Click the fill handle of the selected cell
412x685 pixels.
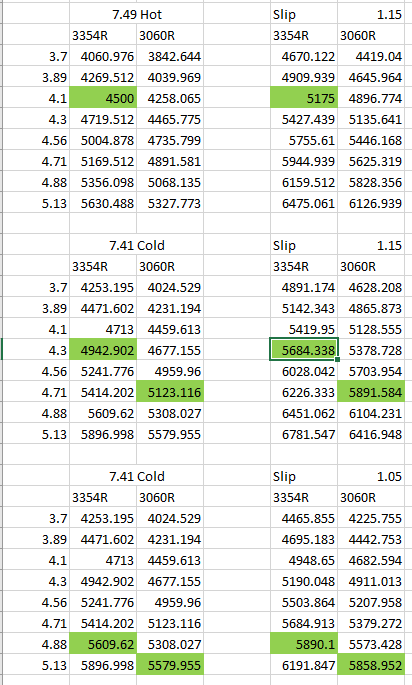[x=337, y=360]
